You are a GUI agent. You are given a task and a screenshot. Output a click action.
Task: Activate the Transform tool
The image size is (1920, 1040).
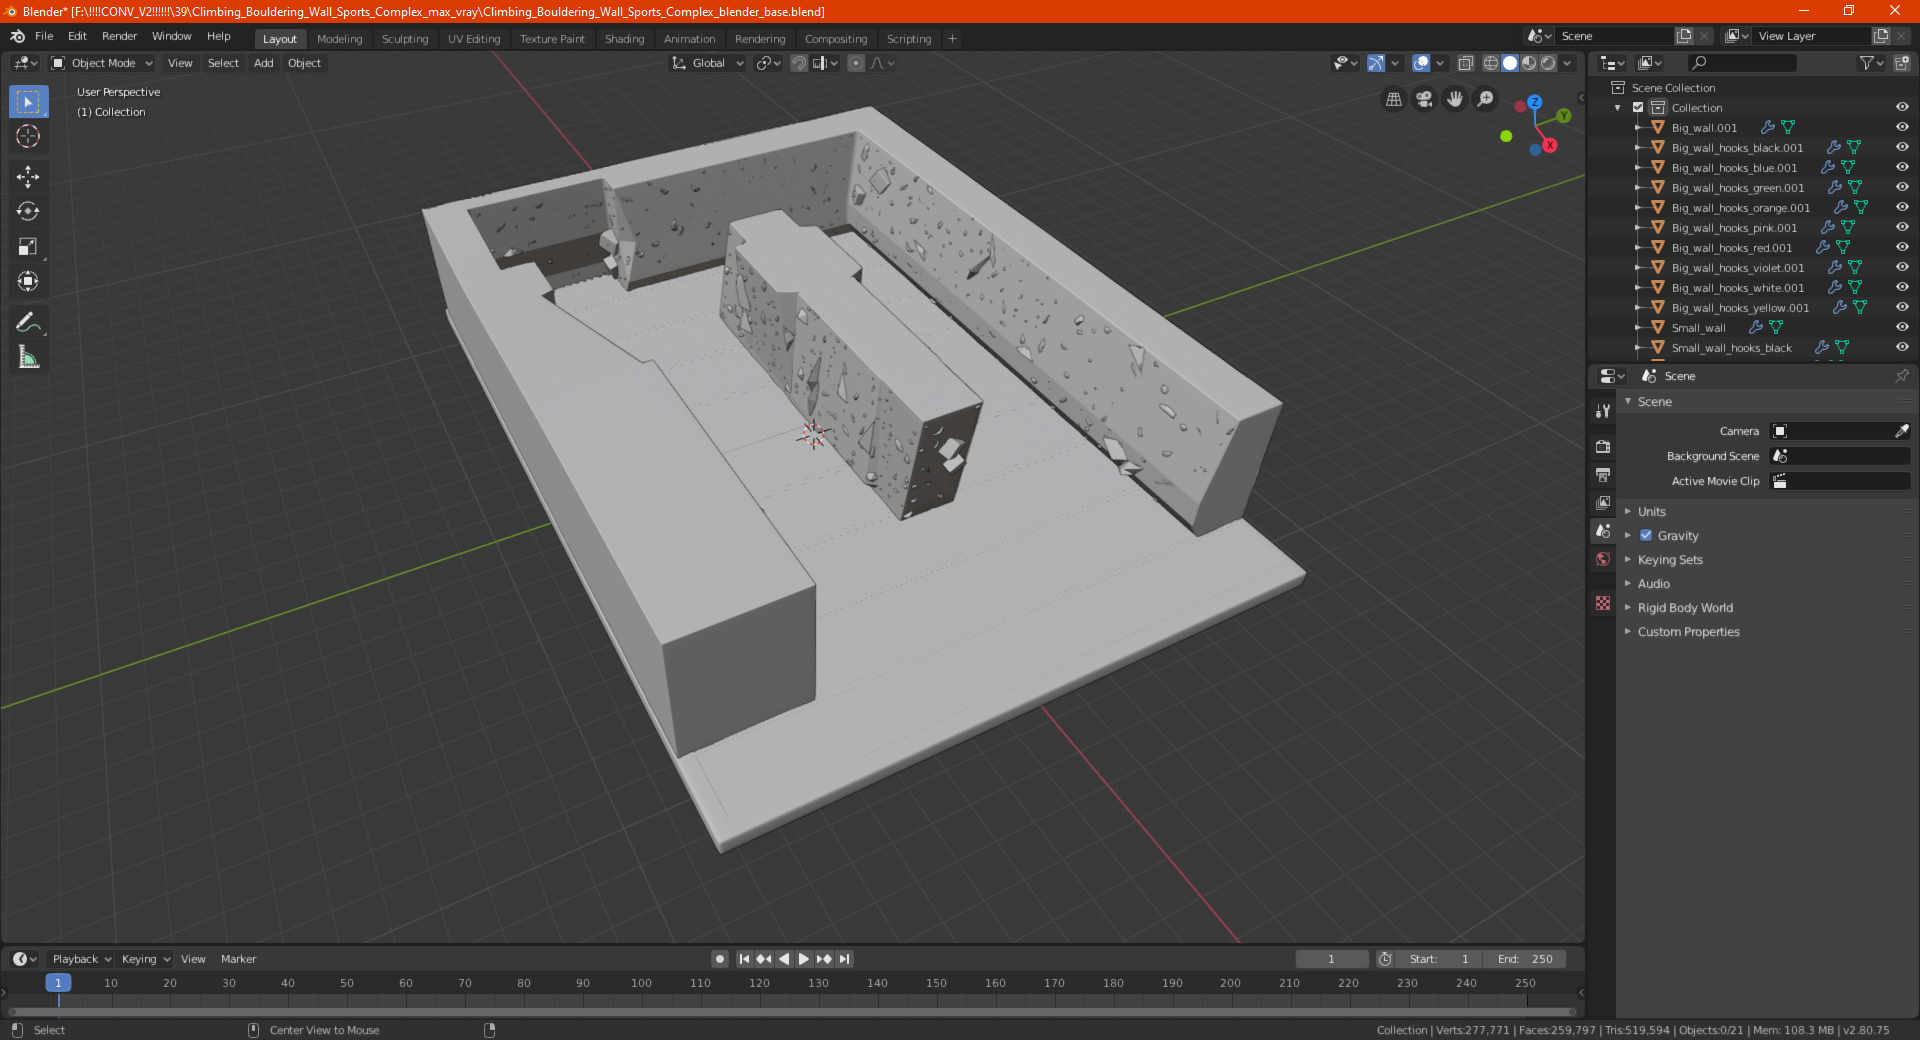click(28, 281)
